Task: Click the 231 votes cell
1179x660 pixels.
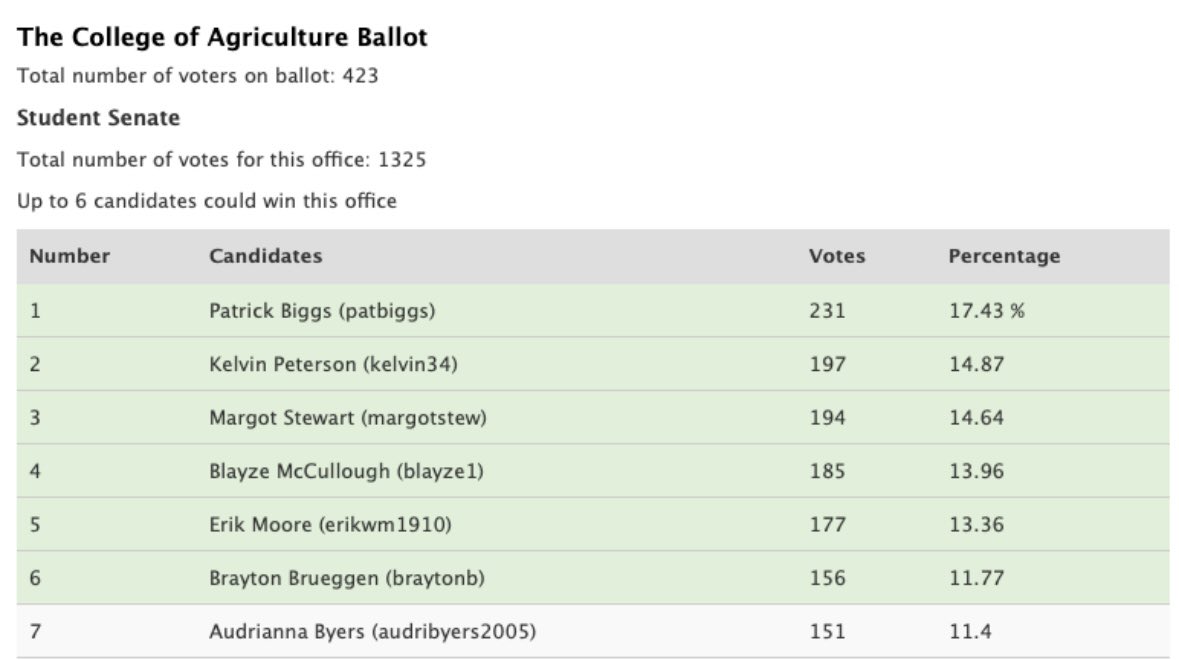Action: (827, 311)
